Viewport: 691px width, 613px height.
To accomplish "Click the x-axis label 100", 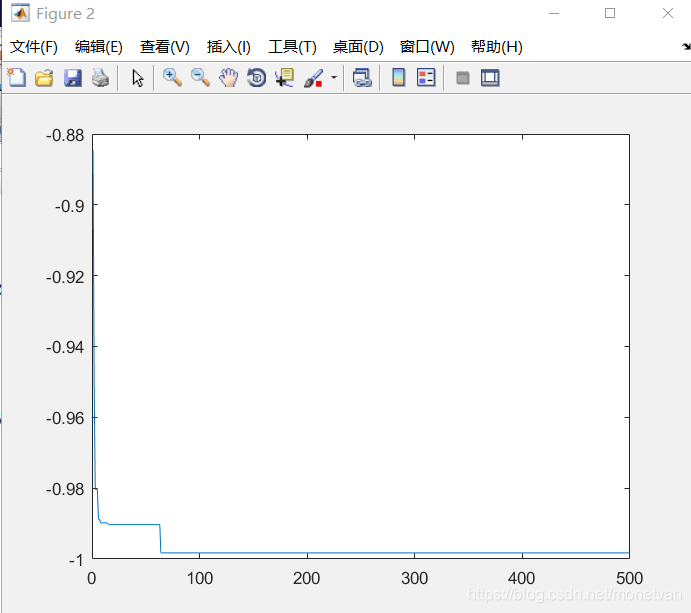I will pos(200,578).
